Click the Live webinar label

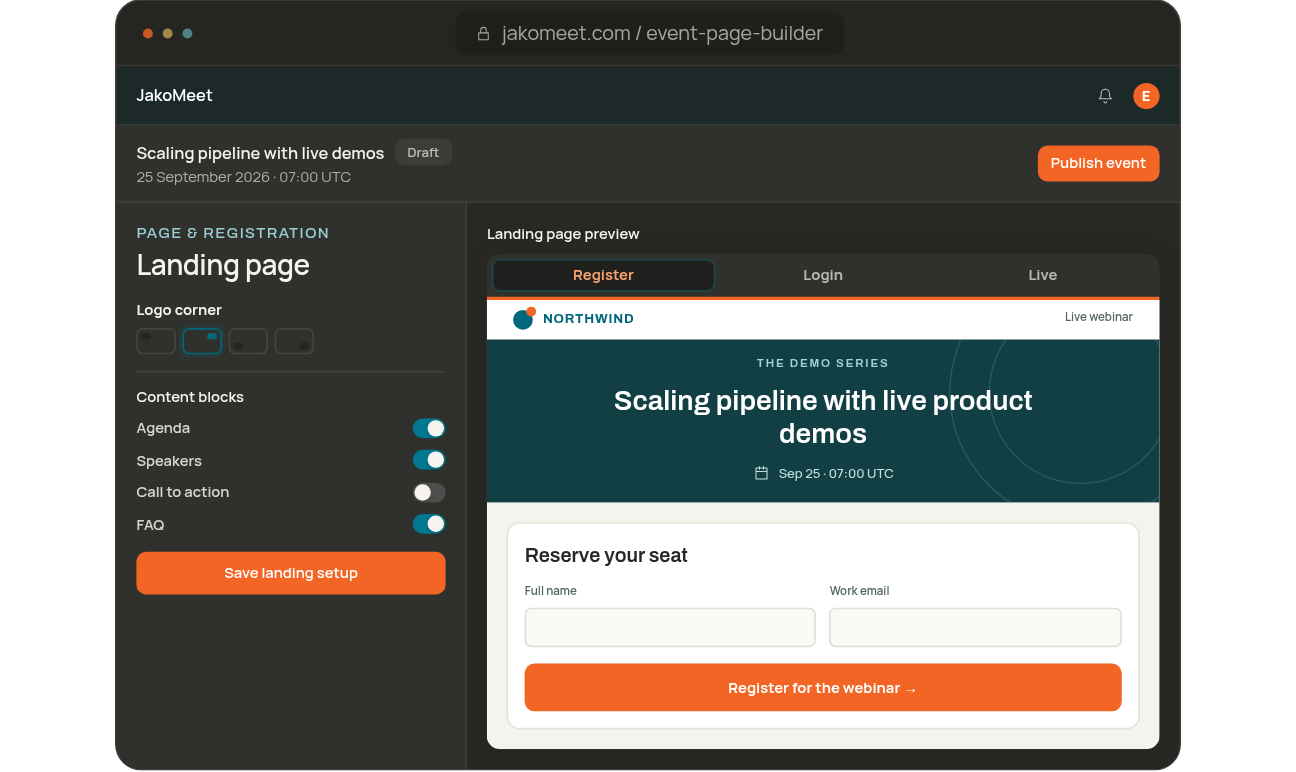(1099, 317)
